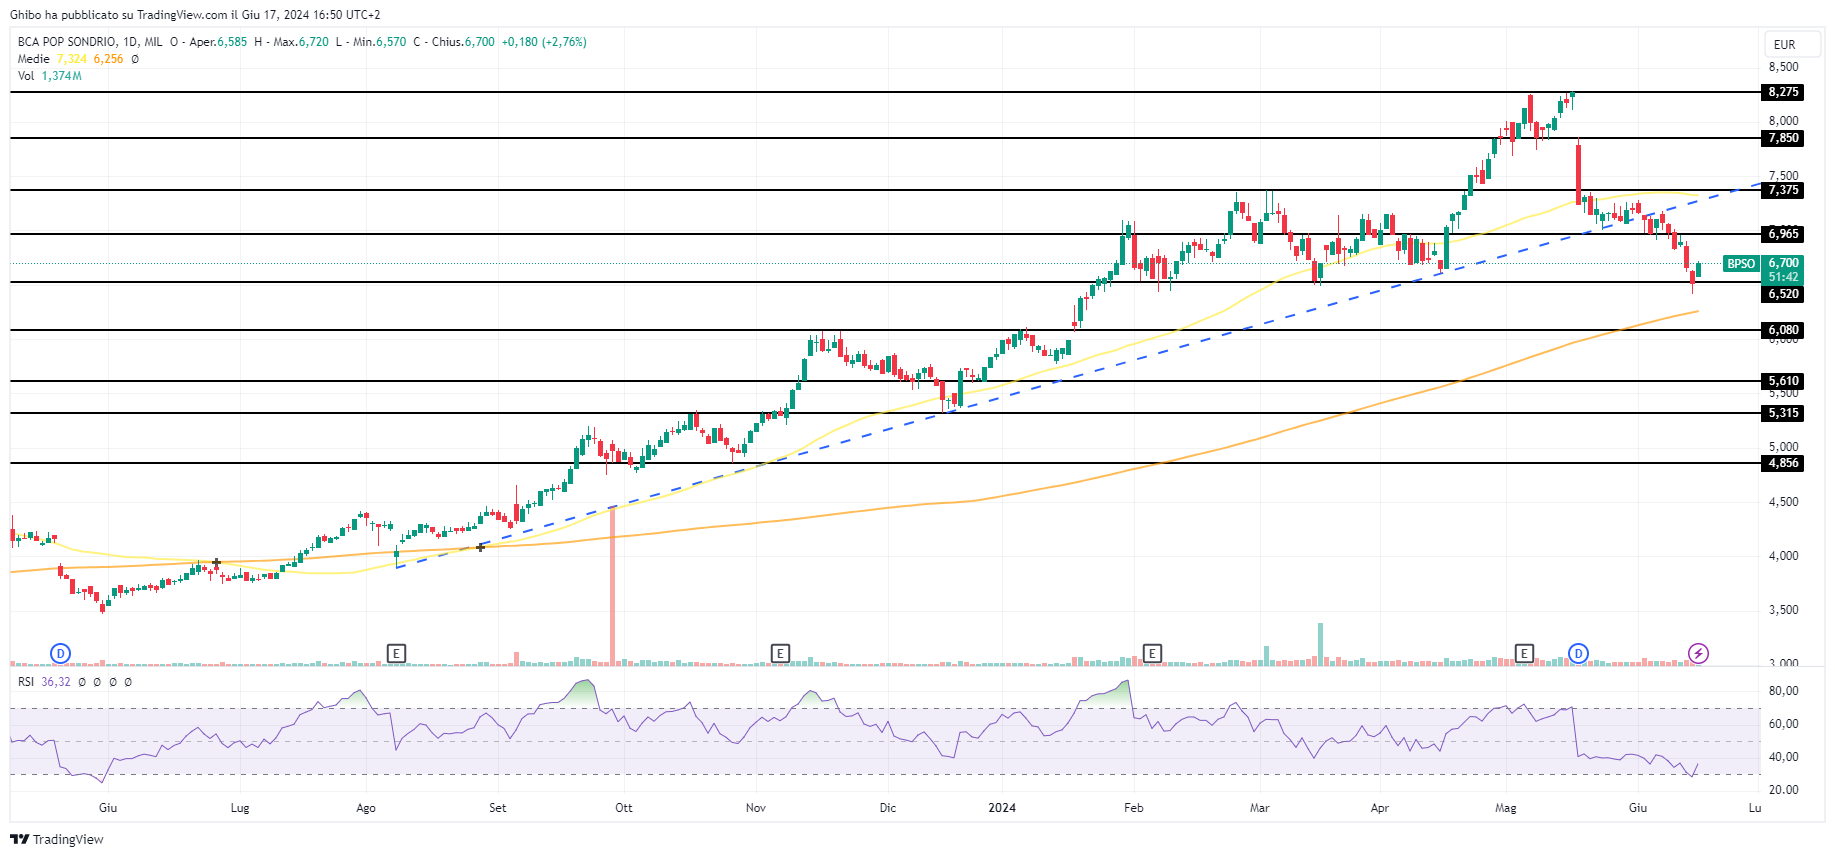
Task: Click the RSI value 36,32 in legend
Action: tap(56, 682)
